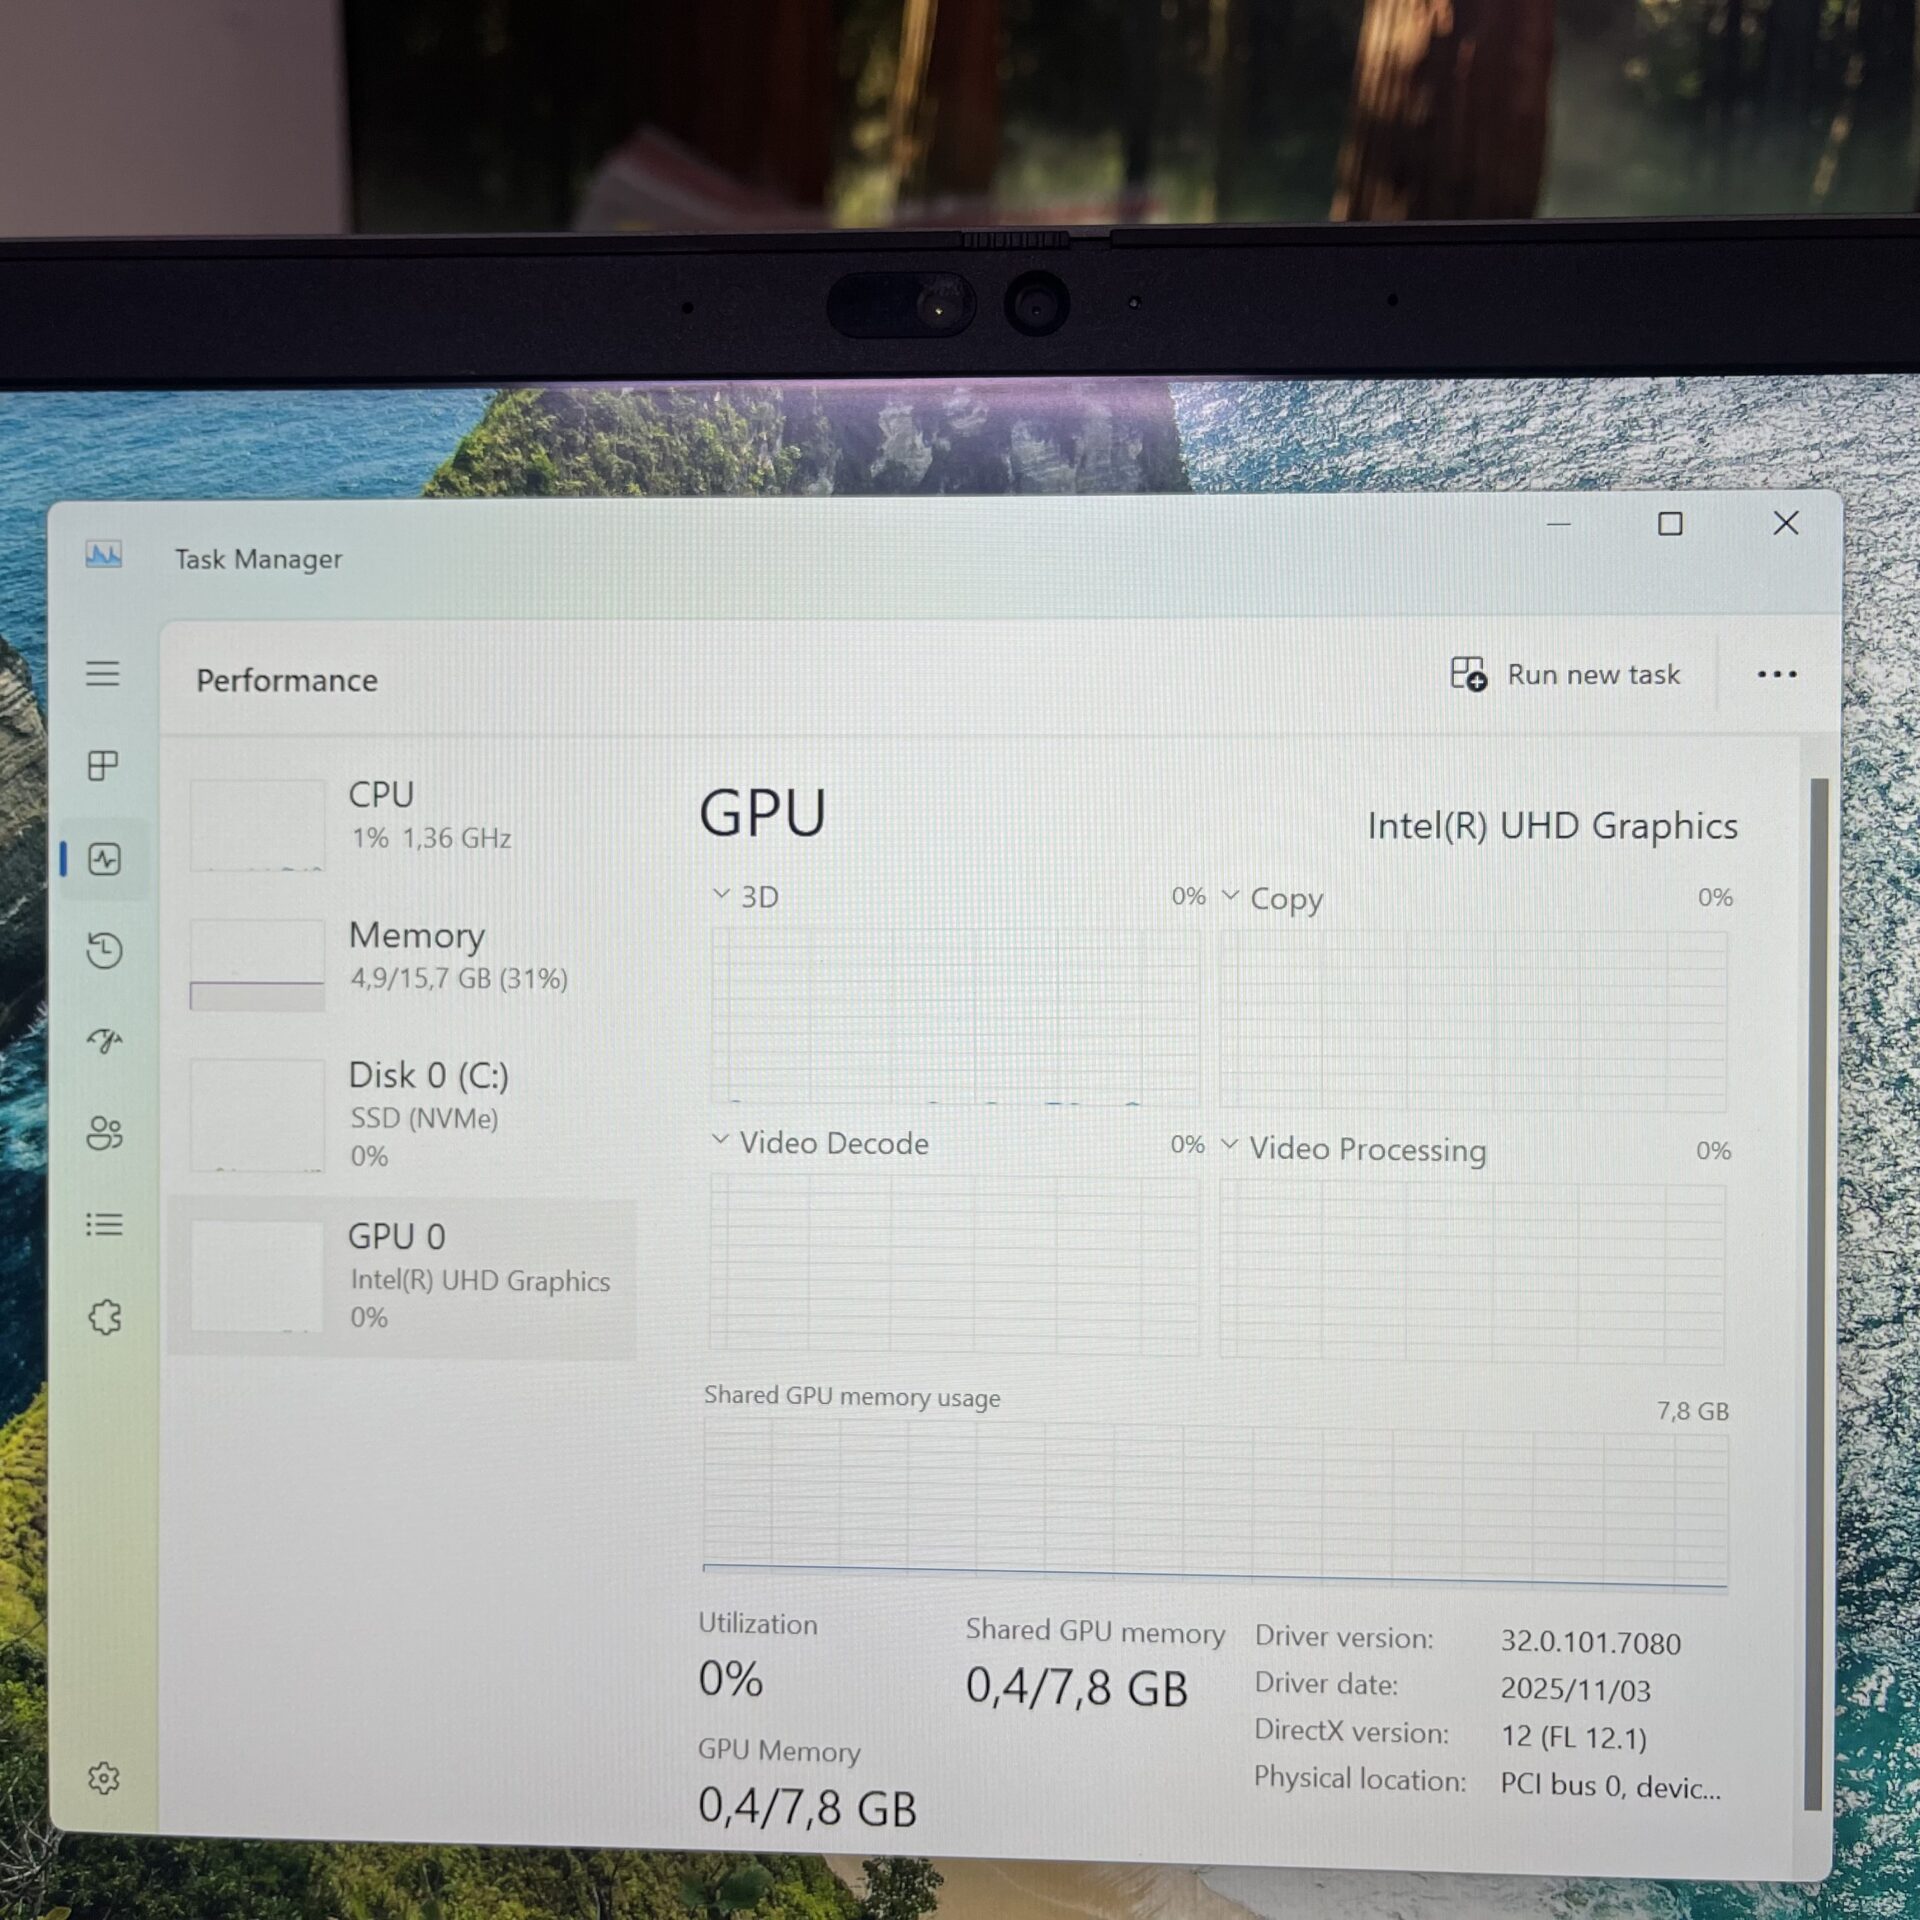
Task: Click the large GPU heading
Action: (x=762, y=812)
